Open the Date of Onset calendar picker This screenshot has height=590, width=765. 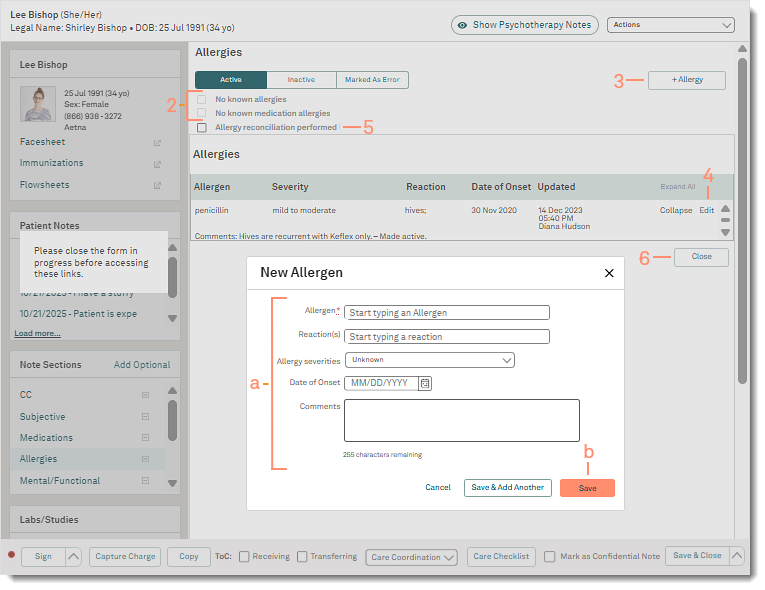[425, 383]
